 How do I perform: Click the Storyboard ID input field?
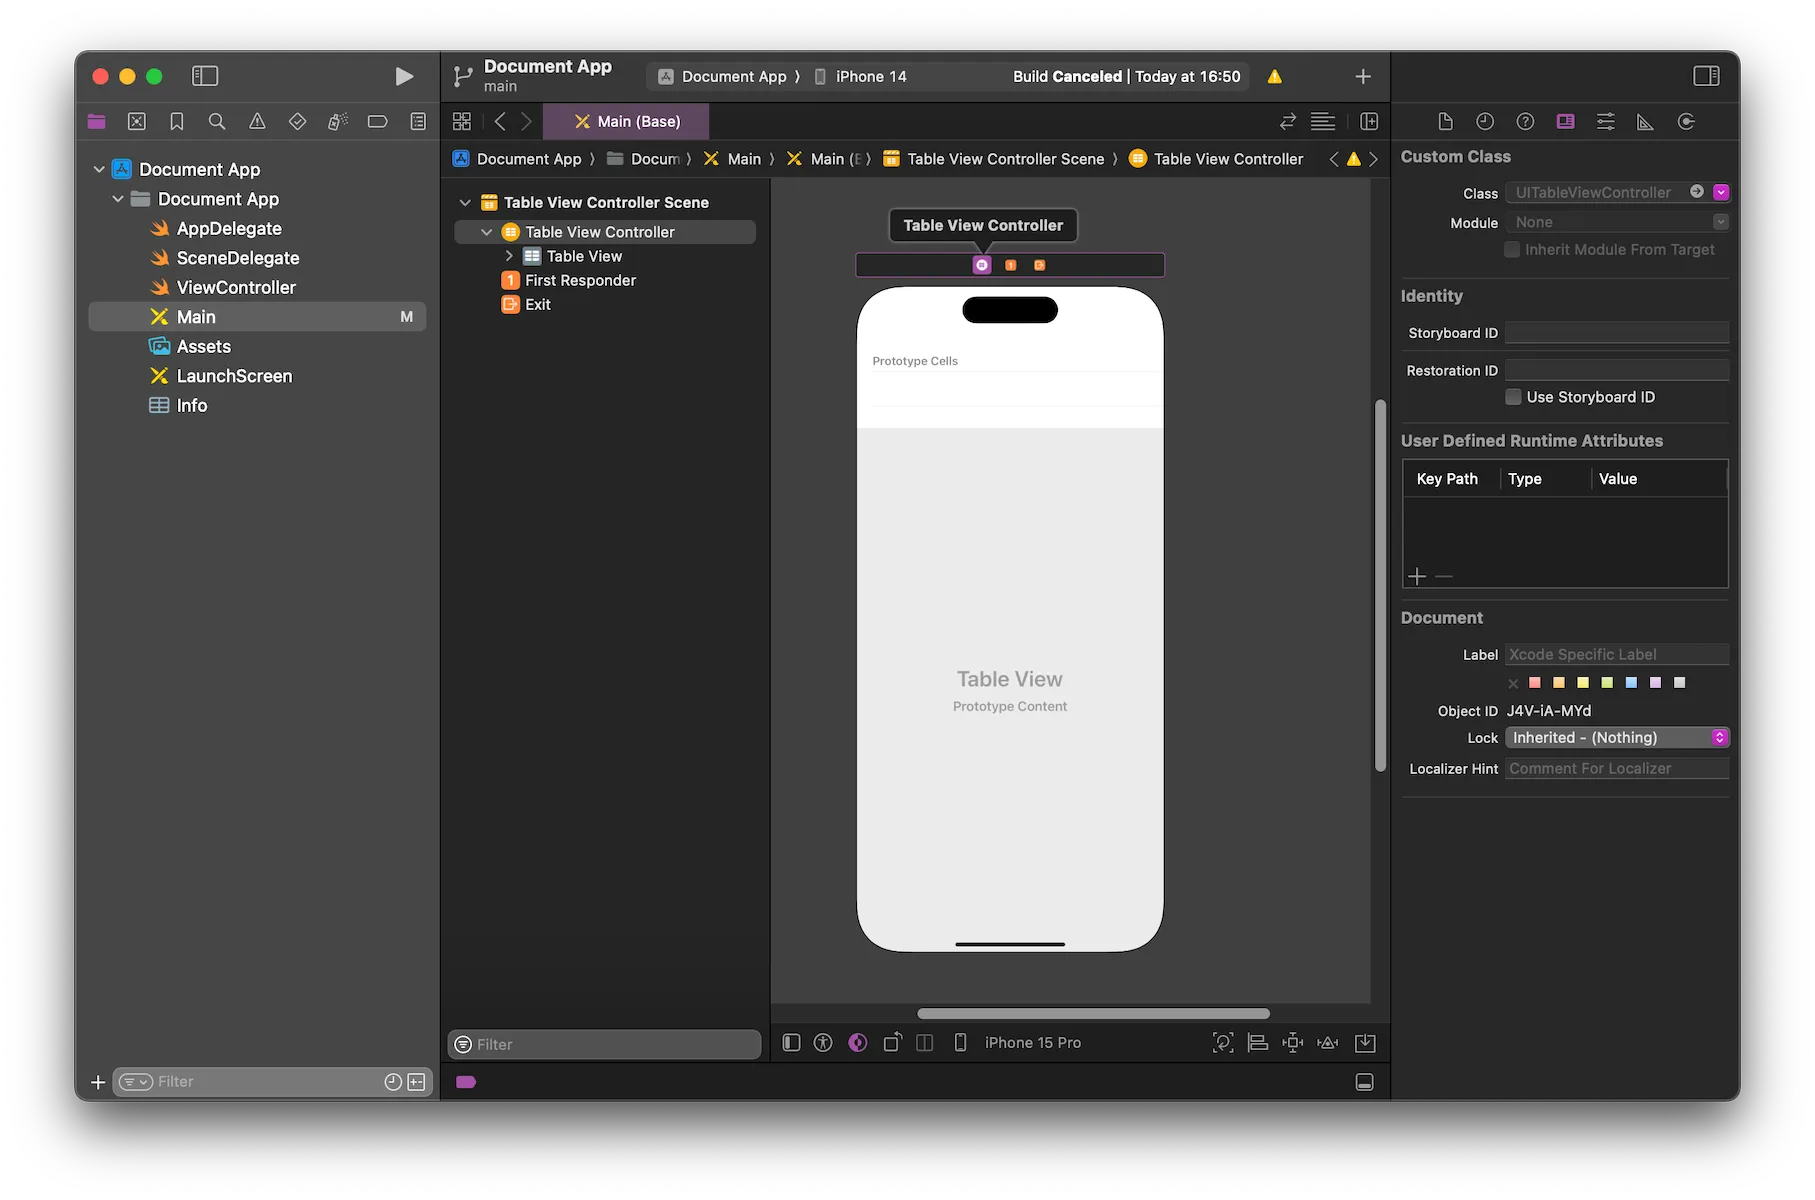[x=1616, y=333]
